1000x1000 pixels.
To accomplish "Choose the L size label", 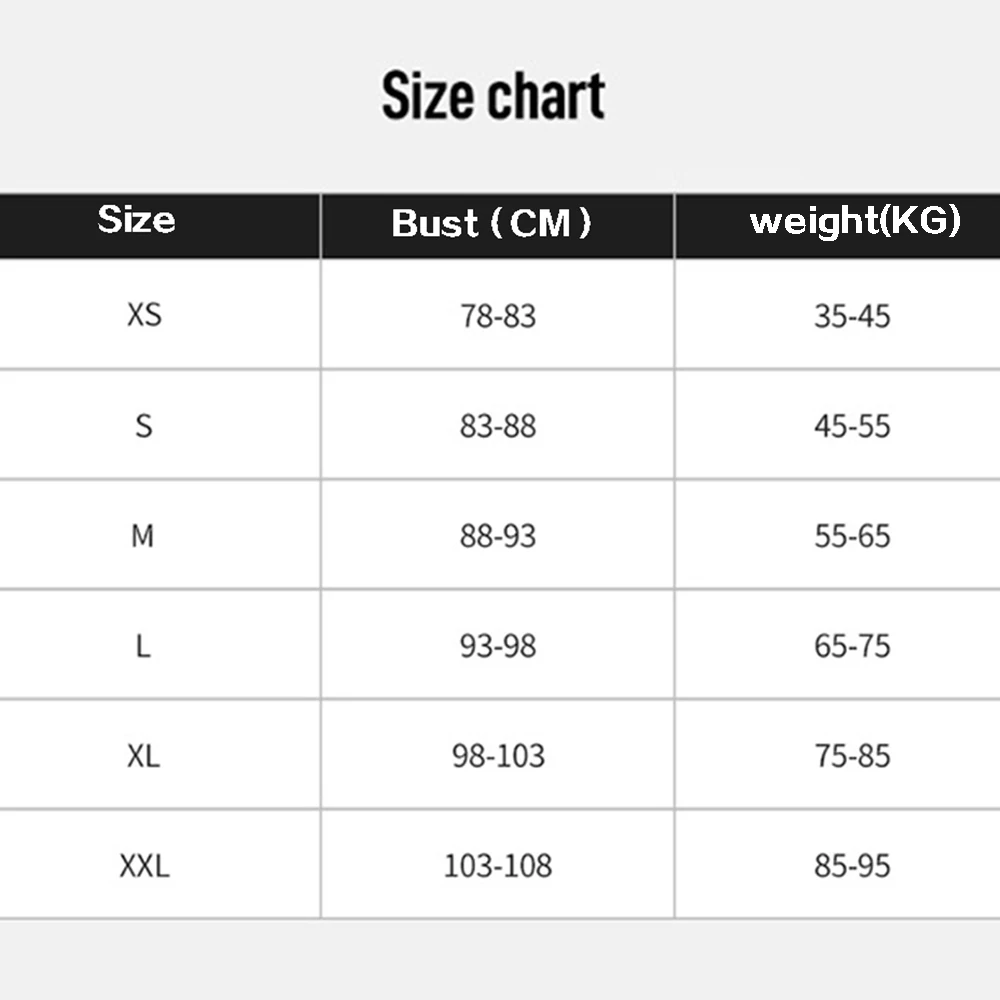I will point(143,646).
